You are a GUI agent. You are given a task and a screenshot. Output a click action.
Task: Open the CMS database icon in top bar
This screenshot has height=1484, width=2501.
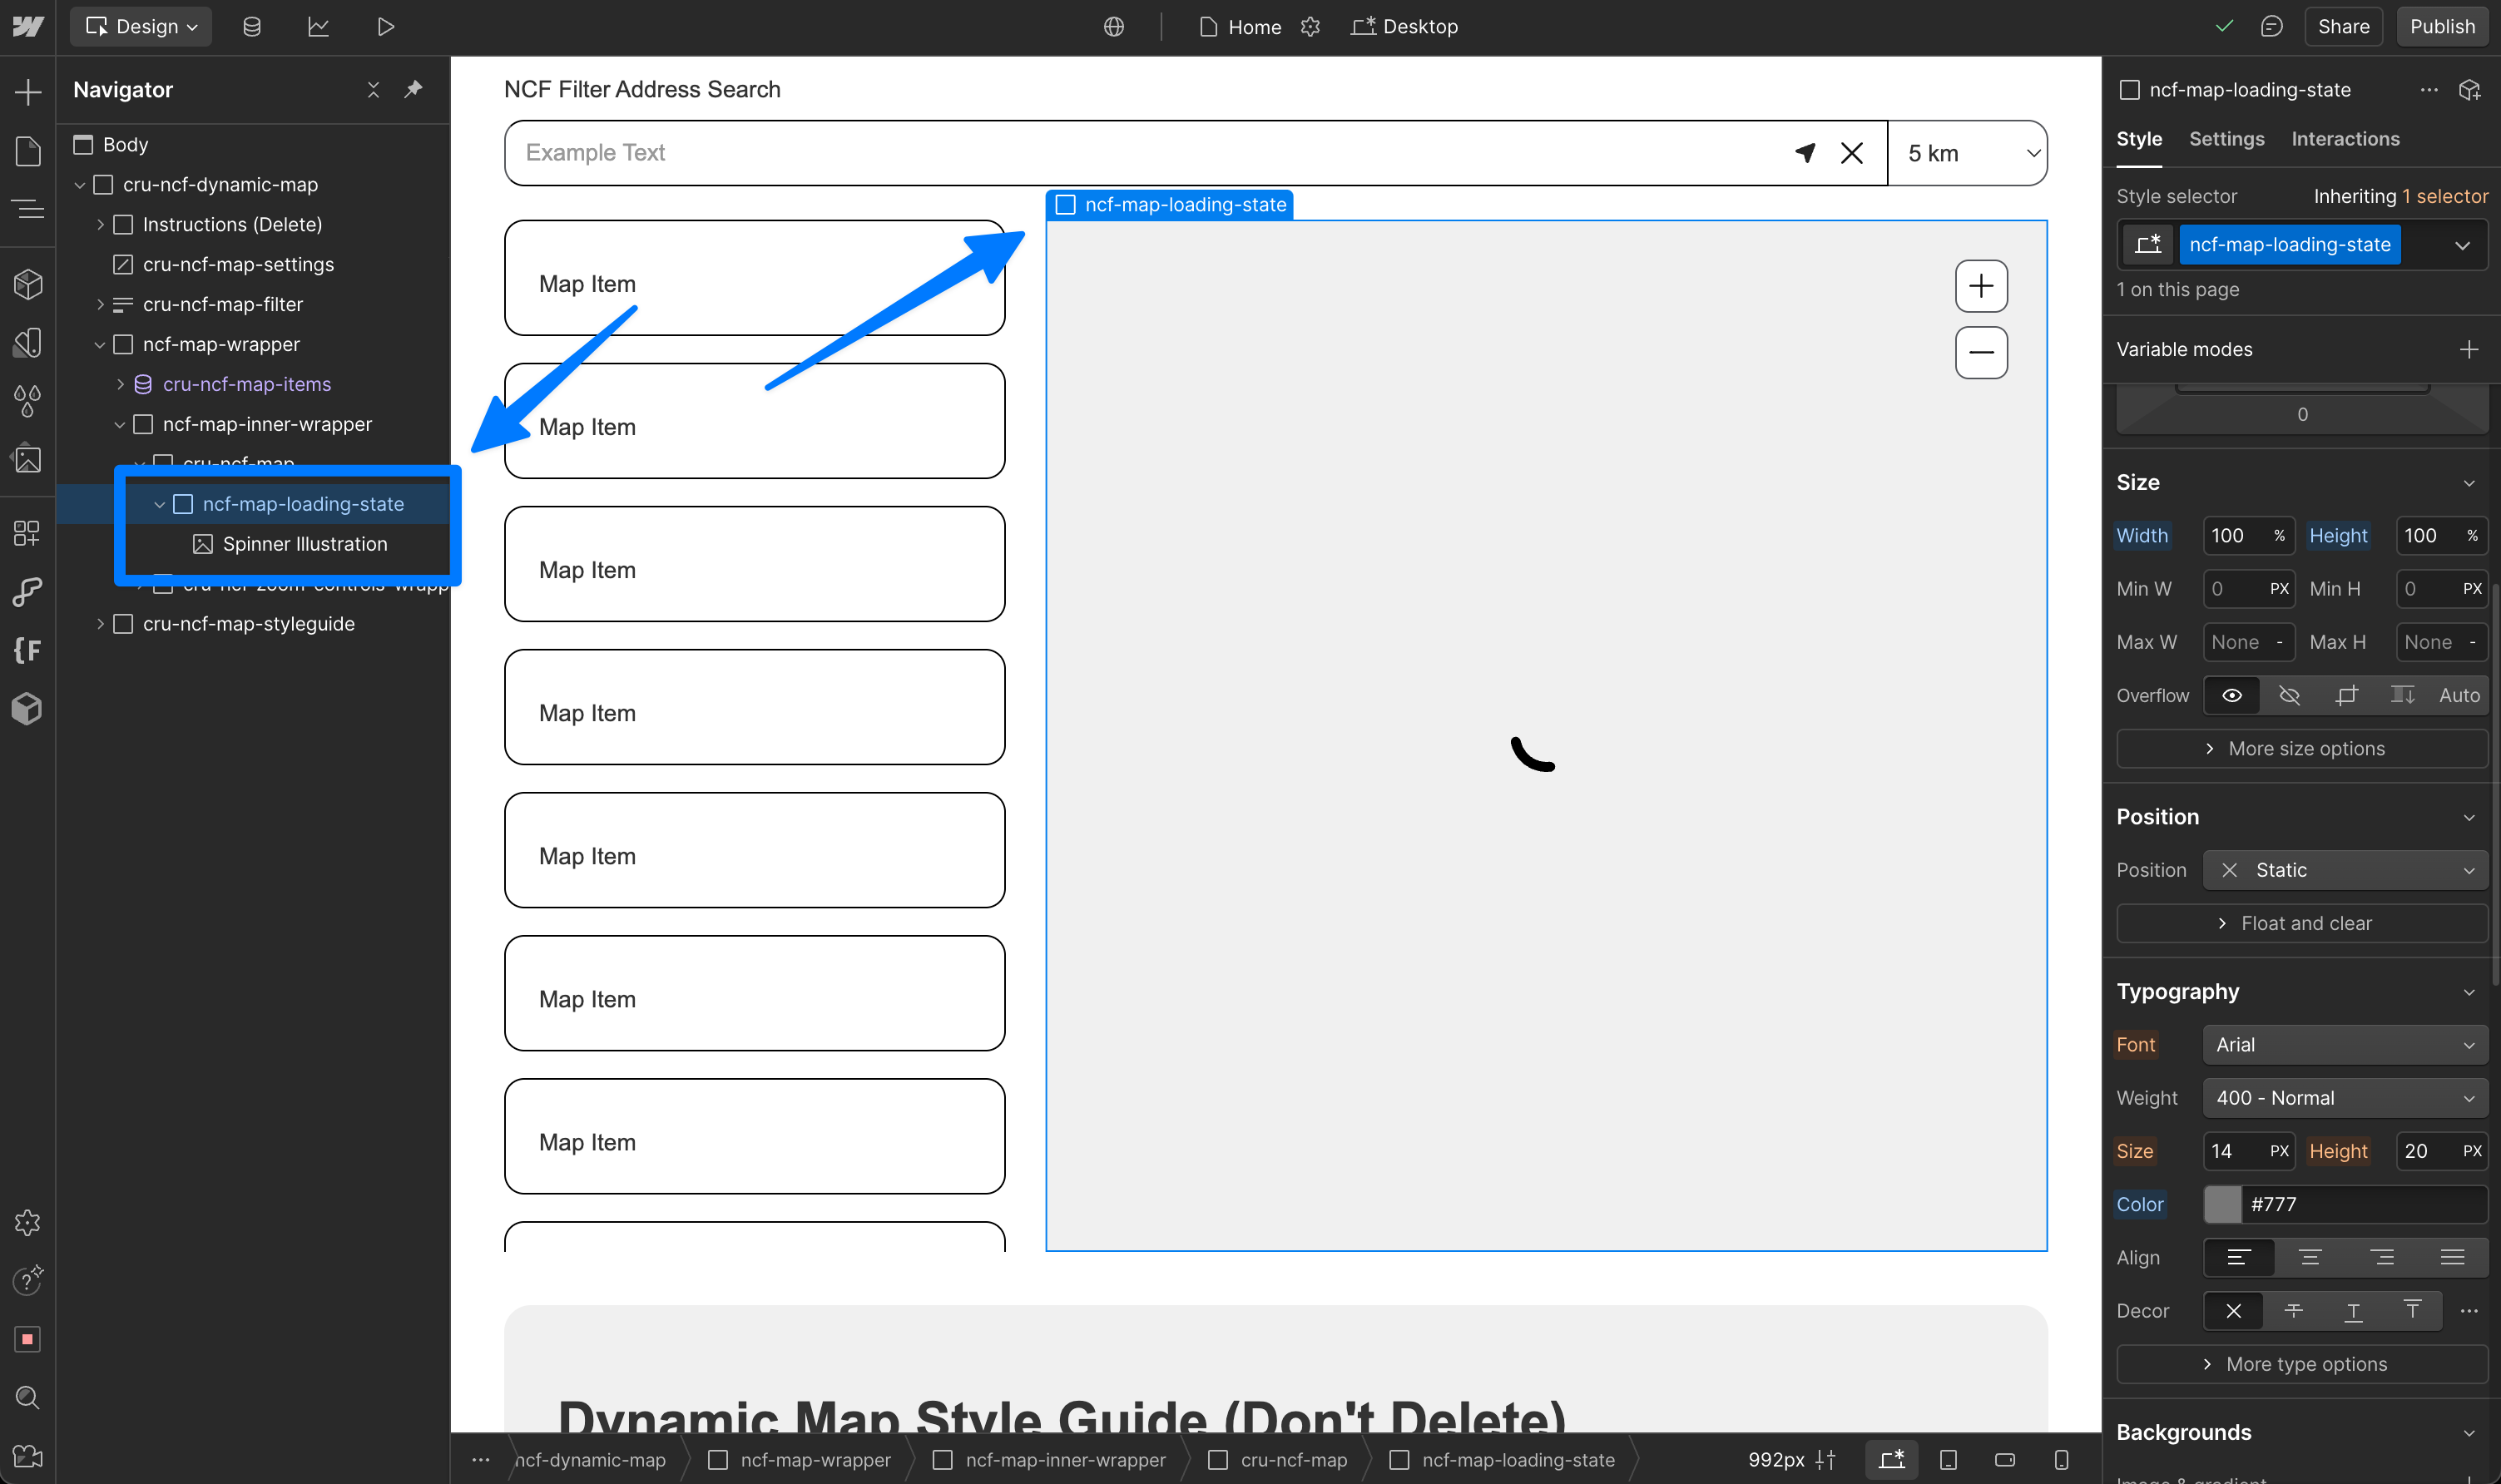(252, 27)
